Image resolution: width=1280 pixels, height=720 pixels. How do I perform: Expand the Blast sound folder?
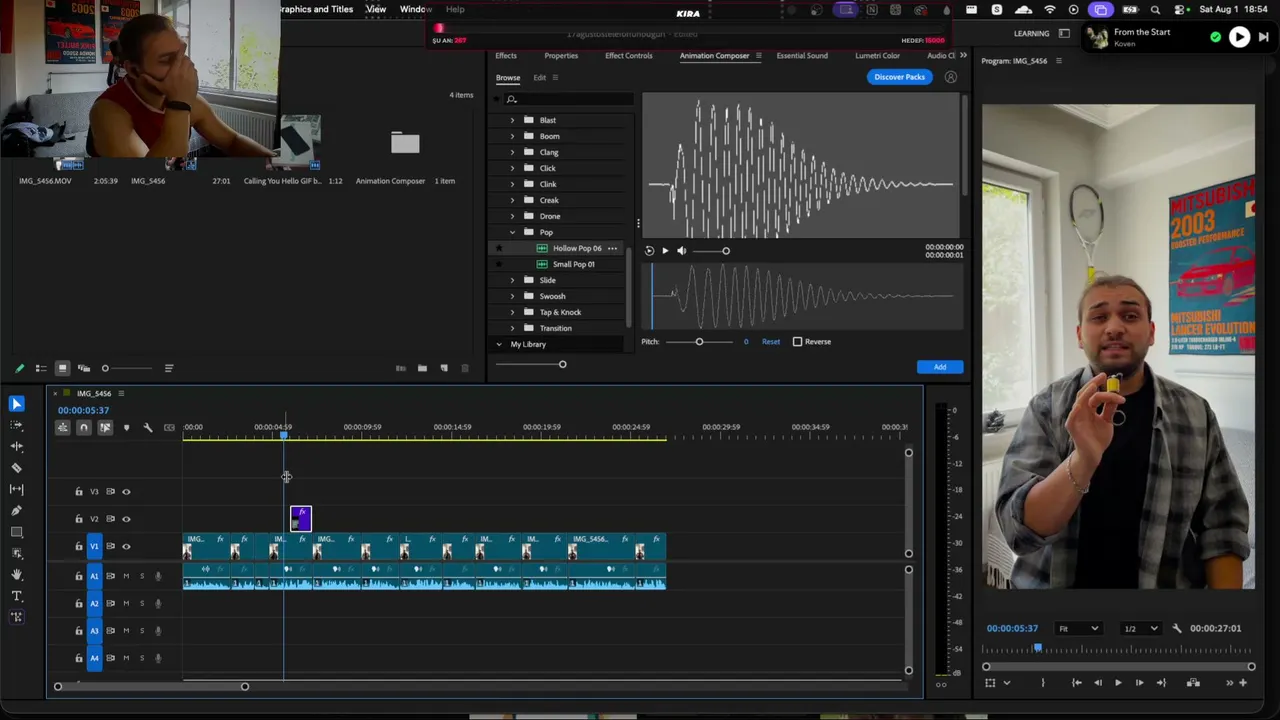coord(513,120)
